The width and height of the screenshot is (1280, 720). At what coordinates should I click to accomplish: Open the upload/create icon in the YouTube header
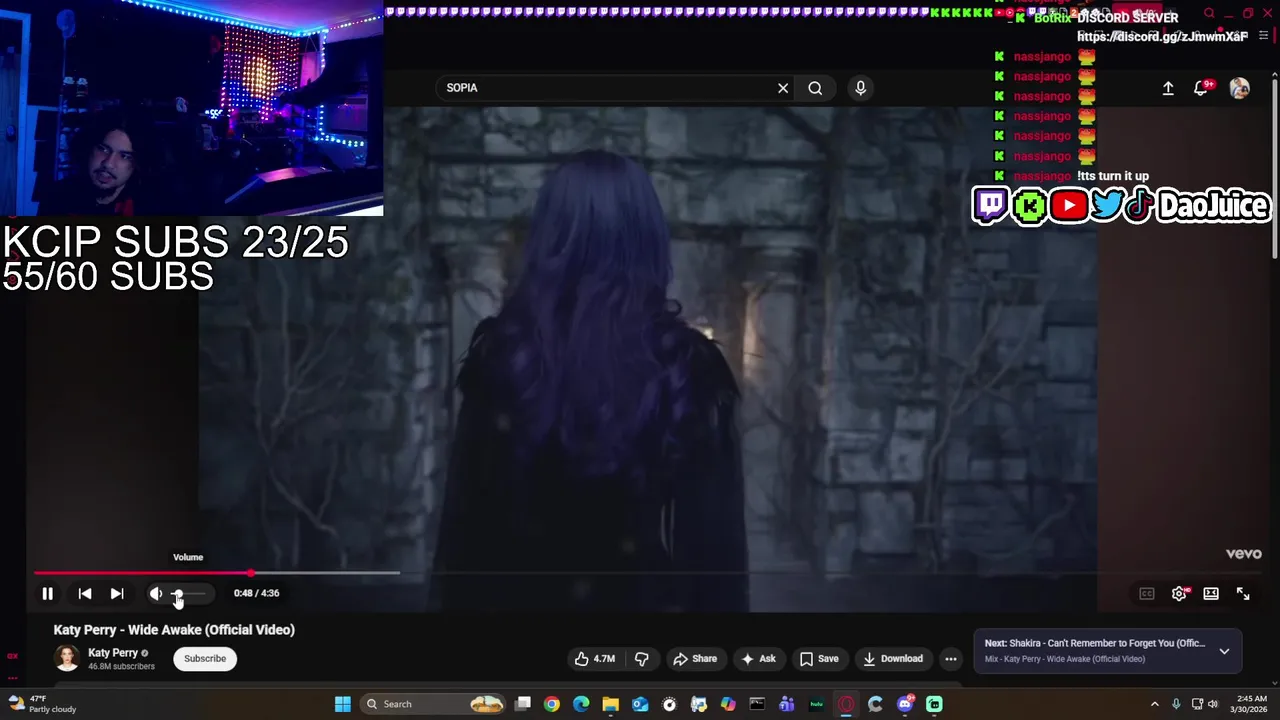[1168, 88]
